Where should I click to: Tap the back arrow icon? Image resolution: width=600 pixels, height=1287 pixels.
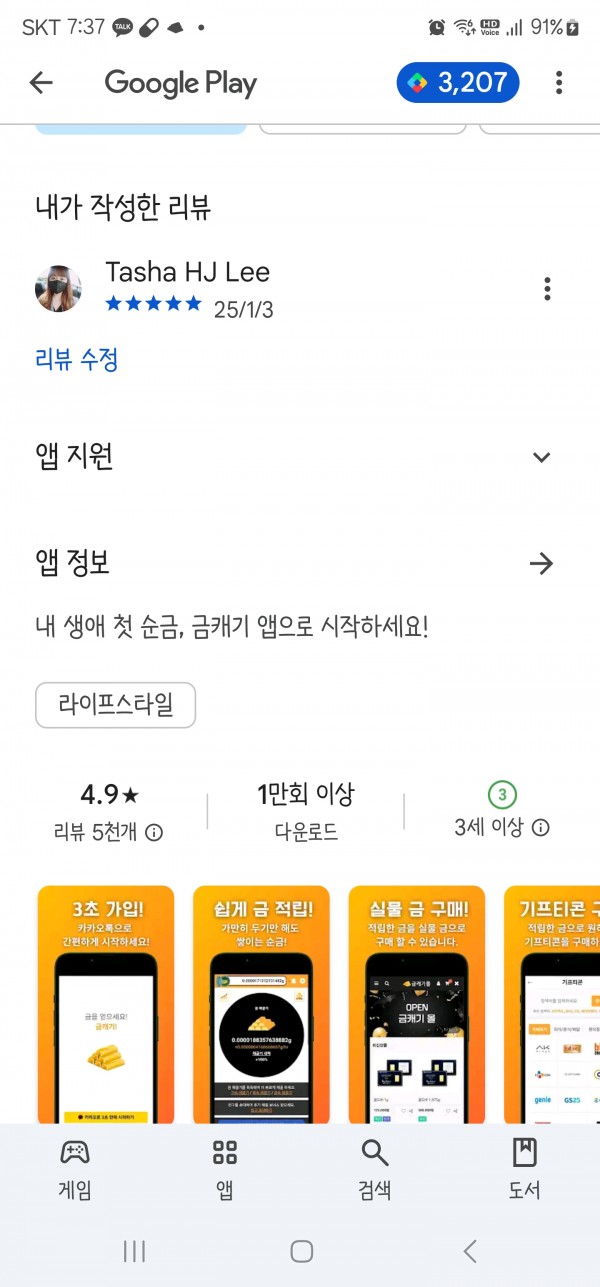(x=41, y=83)
